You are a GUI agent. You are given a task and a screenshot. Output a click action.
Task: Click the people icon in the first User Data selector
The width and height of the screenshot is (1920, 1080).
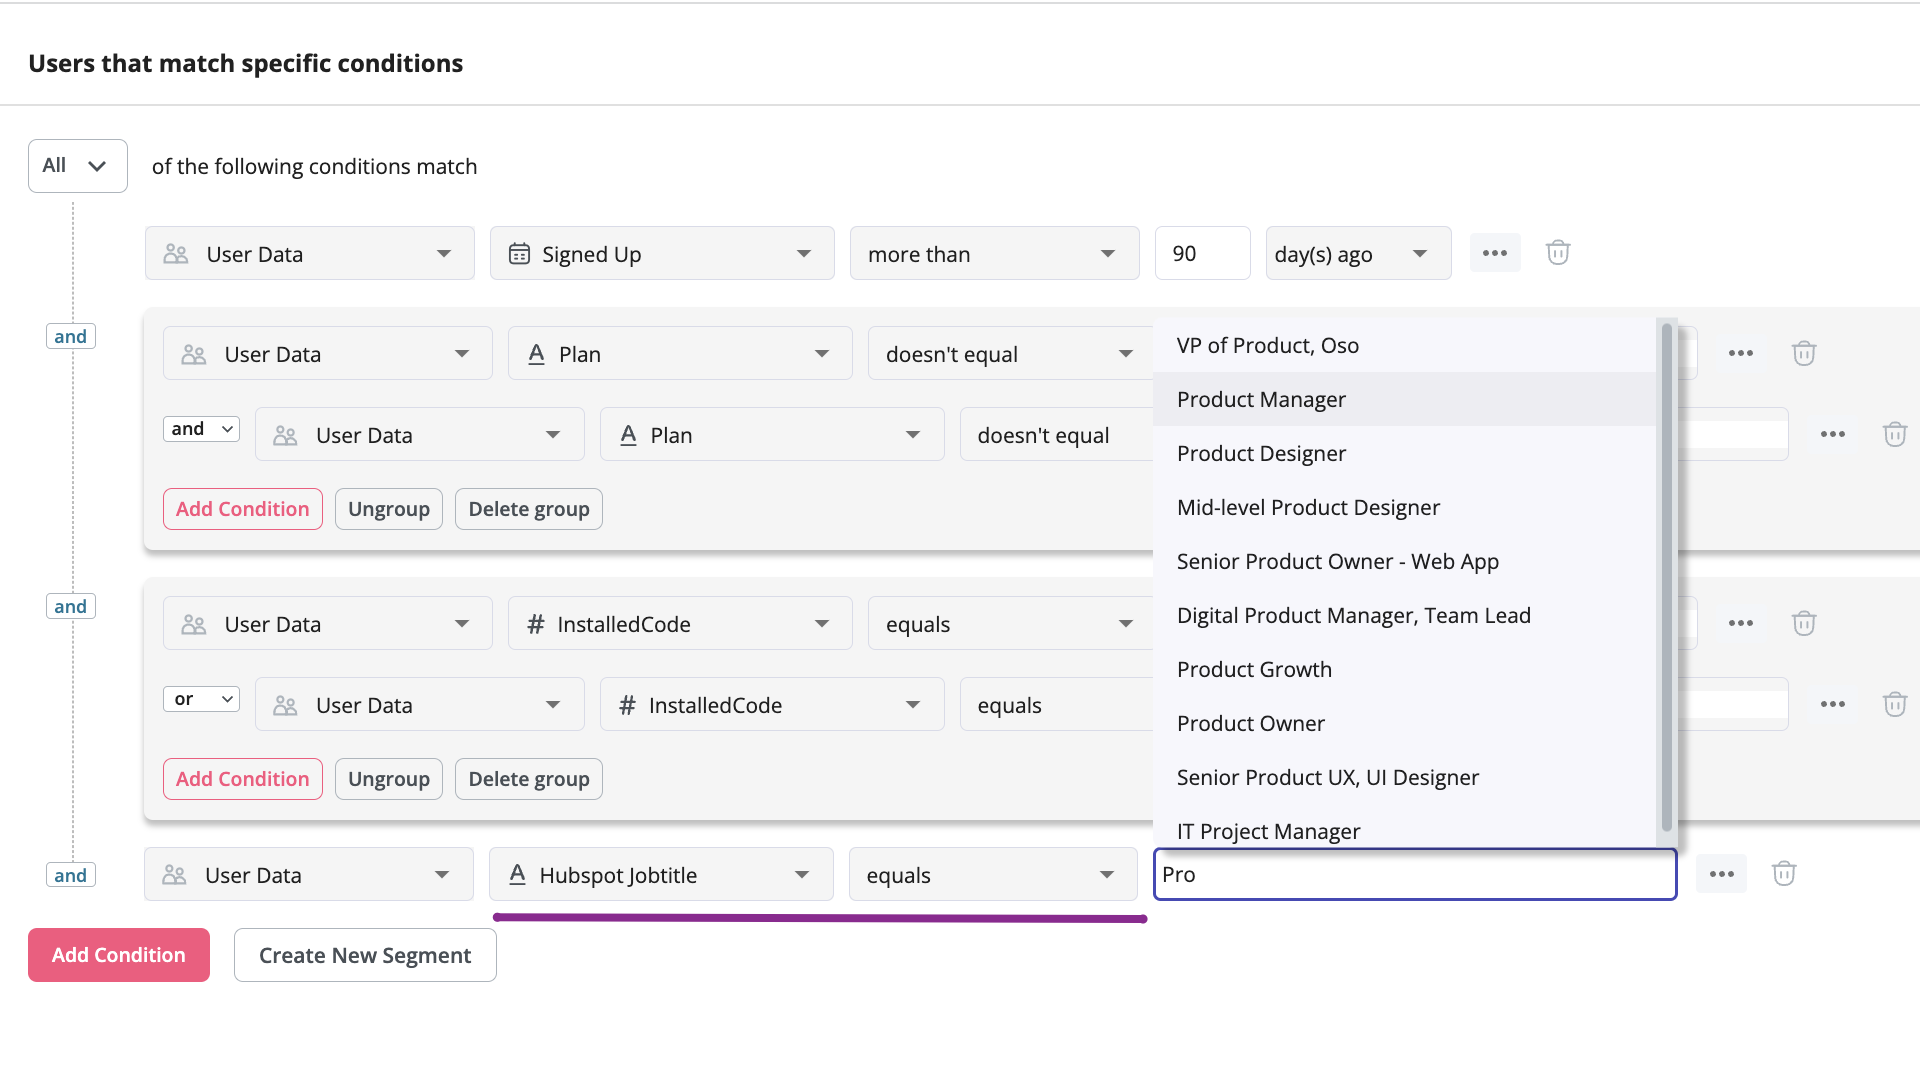click(x=176, y=253)
